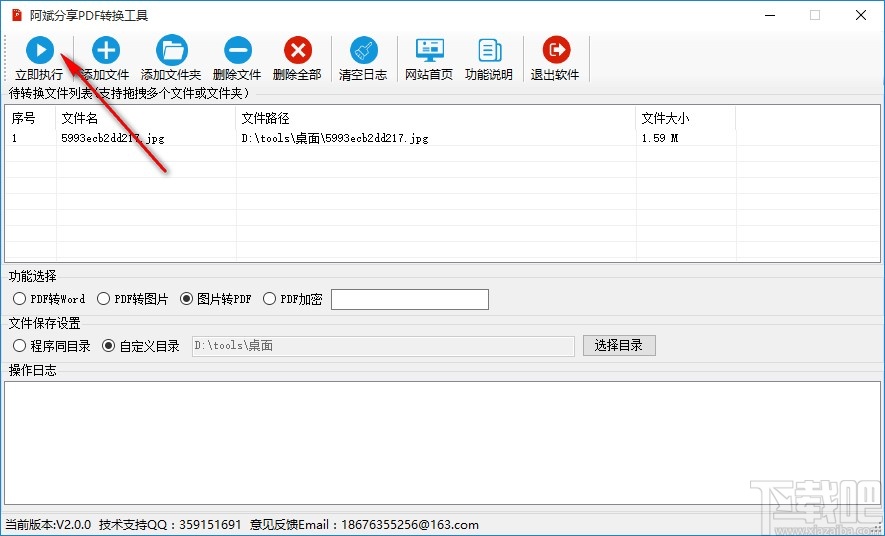
Task: Click 技术支持QQ: 359151691 text
Action: tap(170, 525)
